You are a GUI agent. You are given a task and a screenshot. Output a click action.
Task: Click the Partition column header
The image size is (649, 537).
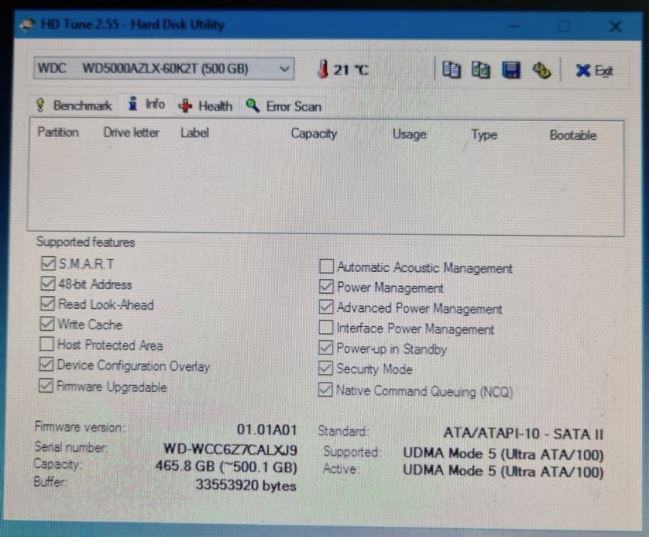click(58, 132)
